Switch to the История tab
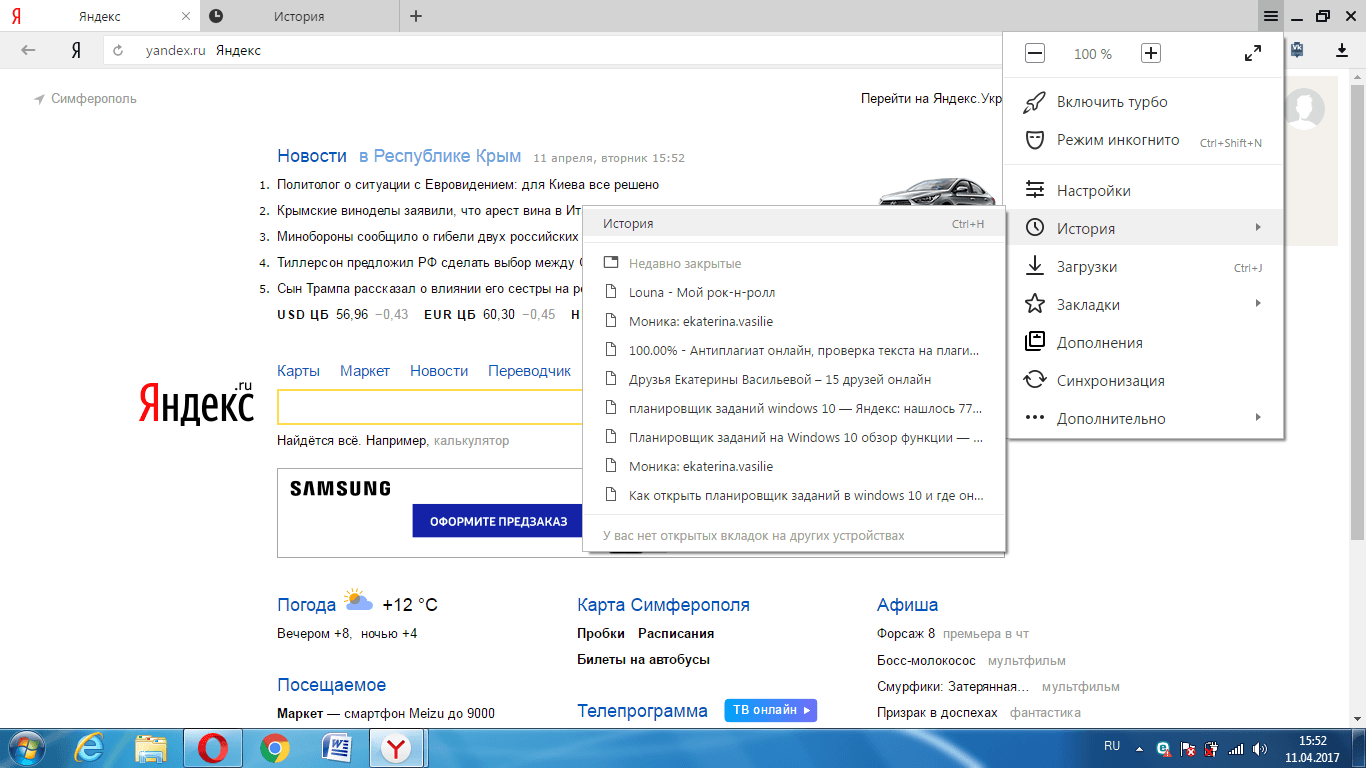The height and width of the screenshot is (768, 1366). tap(299, 16)
